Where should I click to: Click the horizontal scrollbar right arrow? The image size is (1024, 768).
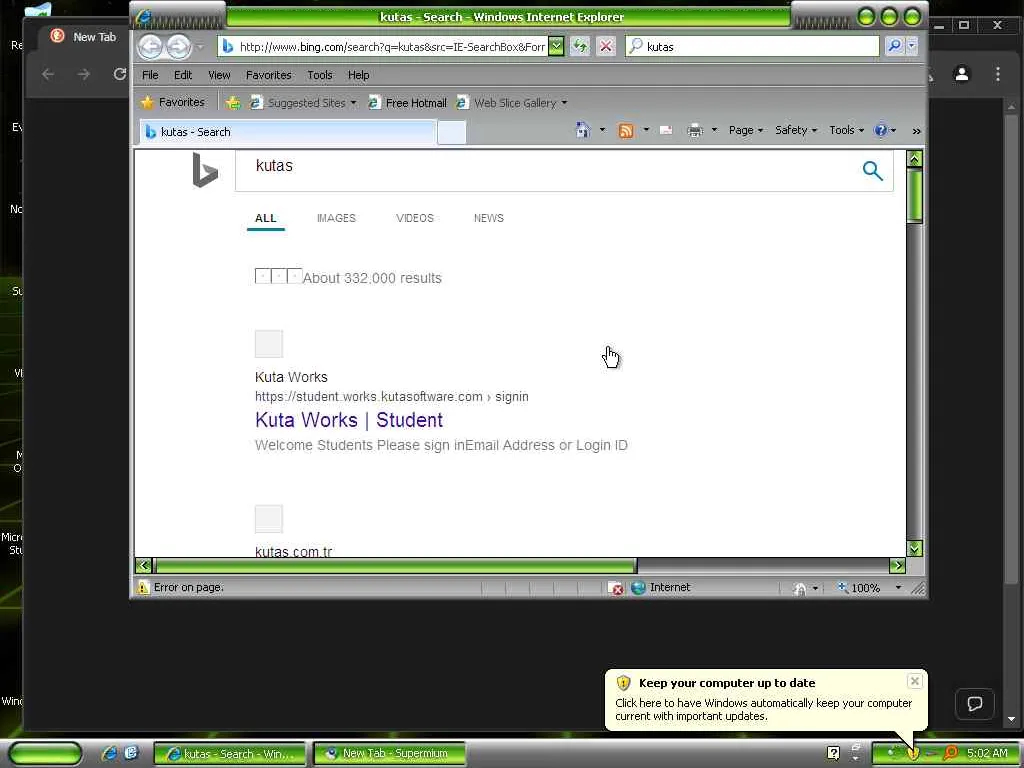coord(897,566)
